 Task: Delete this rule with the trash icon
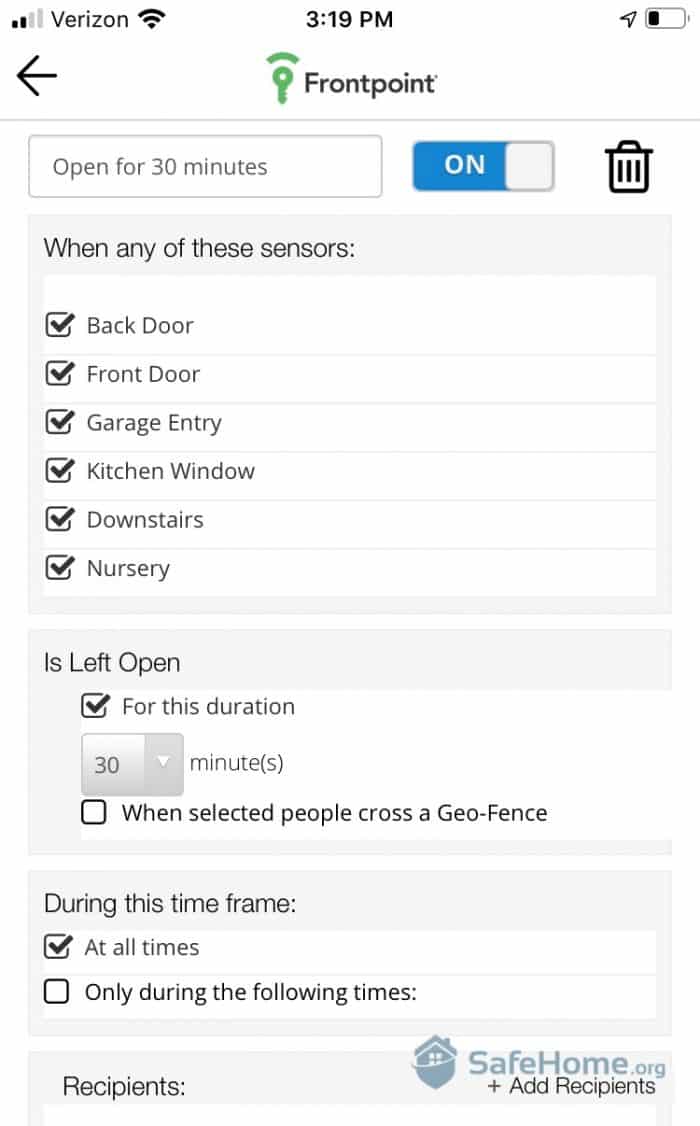click(629, 167)
